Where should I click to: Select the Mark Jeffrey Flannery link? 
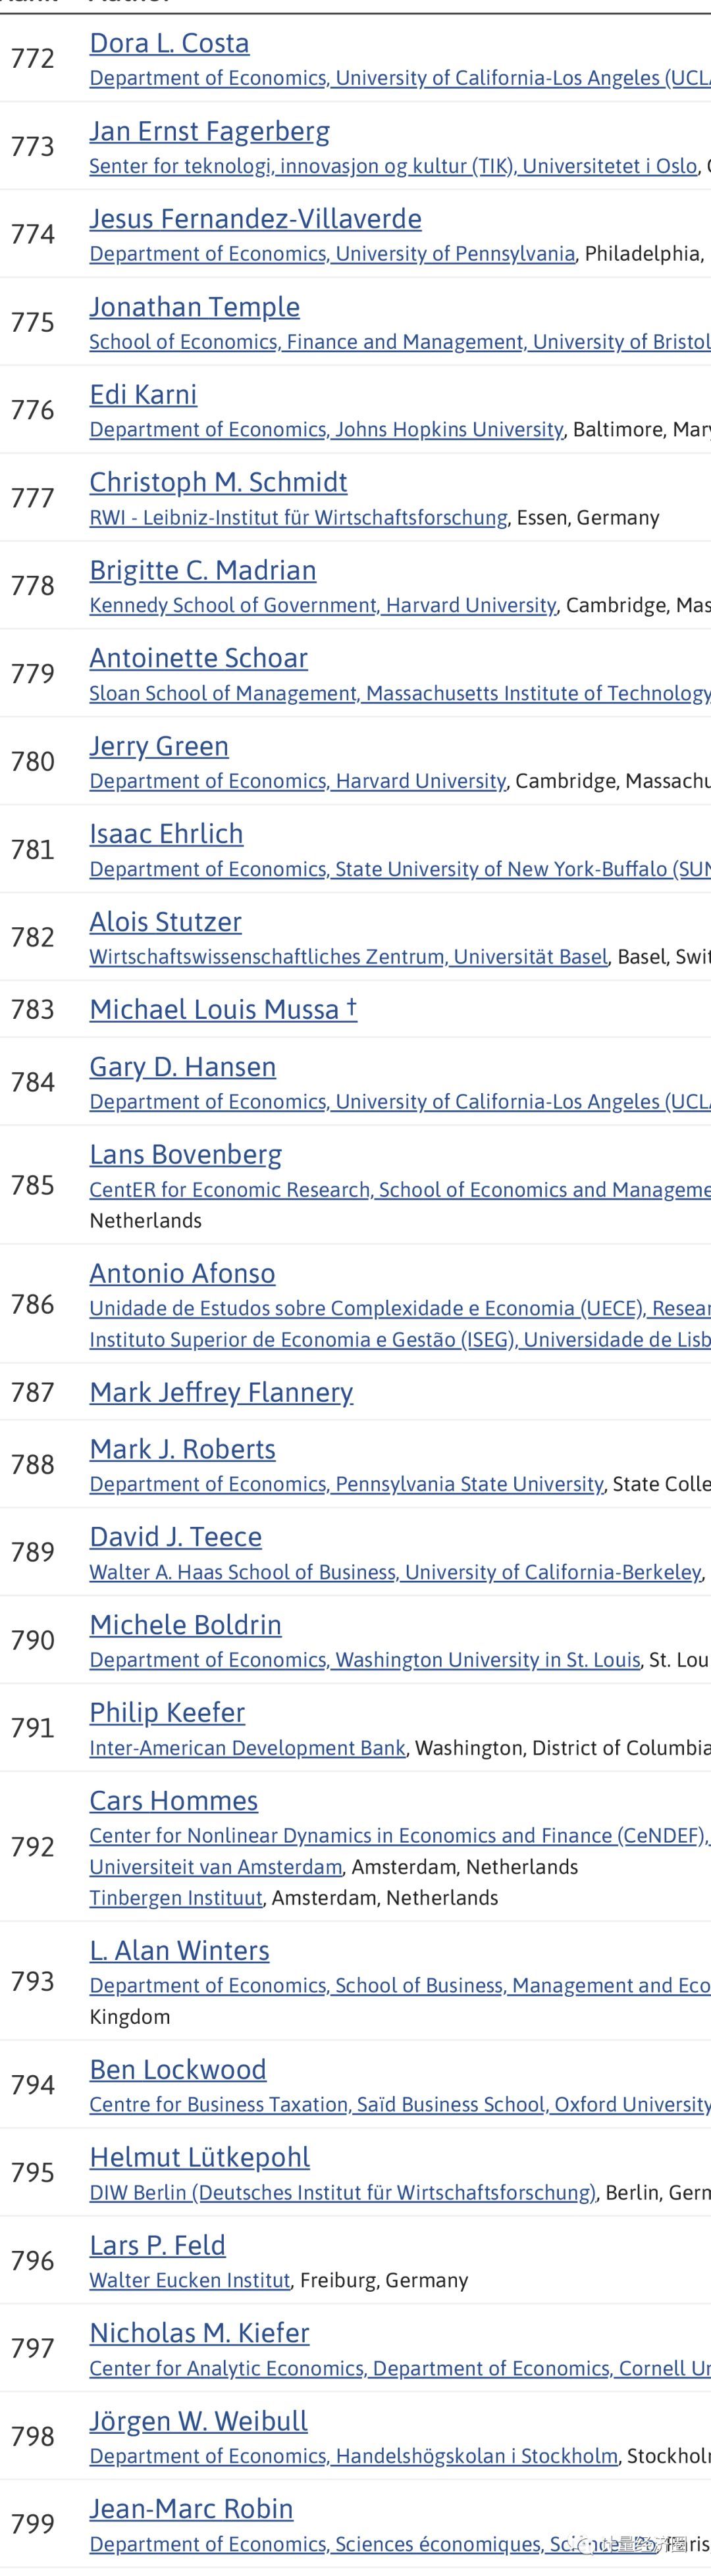click(x=221, y=1392)
